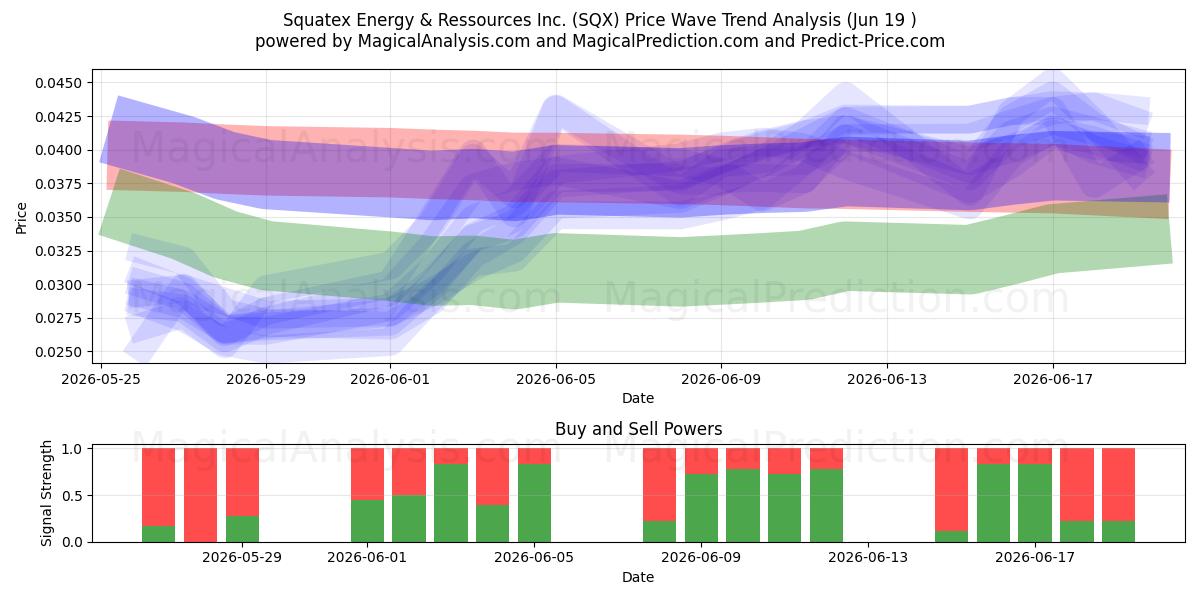
Task: Click the 2026-06-13 date label under price chart
Action: click(887, 379)
